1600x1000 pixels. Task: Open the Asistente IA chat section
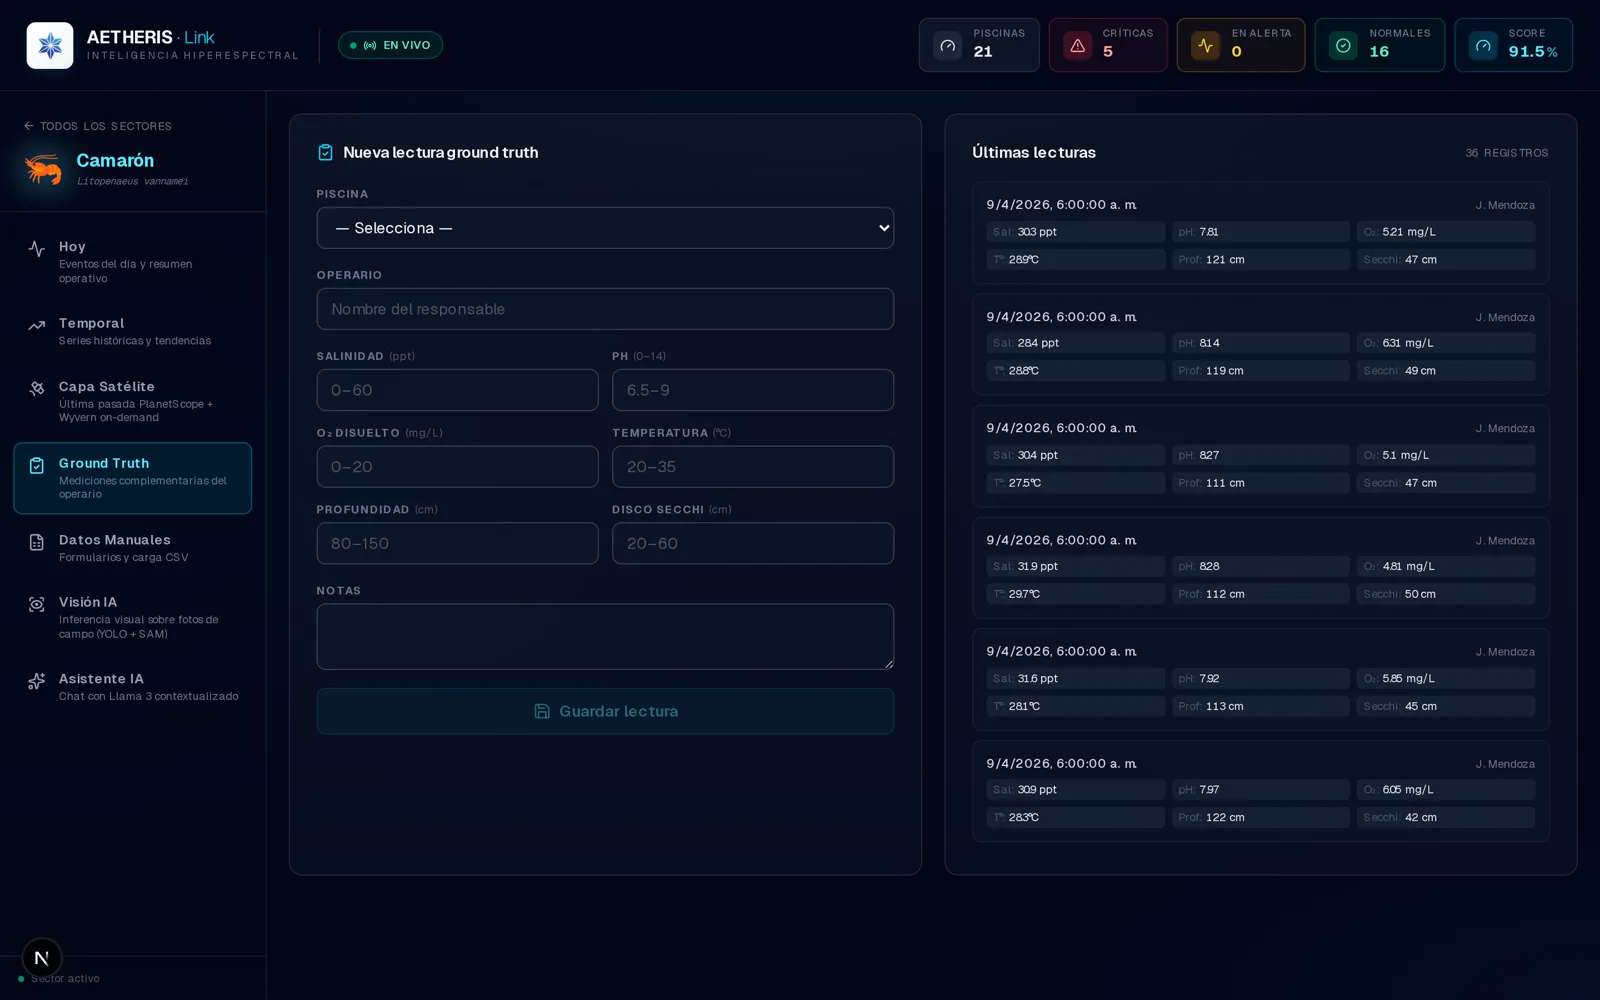pyautogui.click(x=133, y=687)
